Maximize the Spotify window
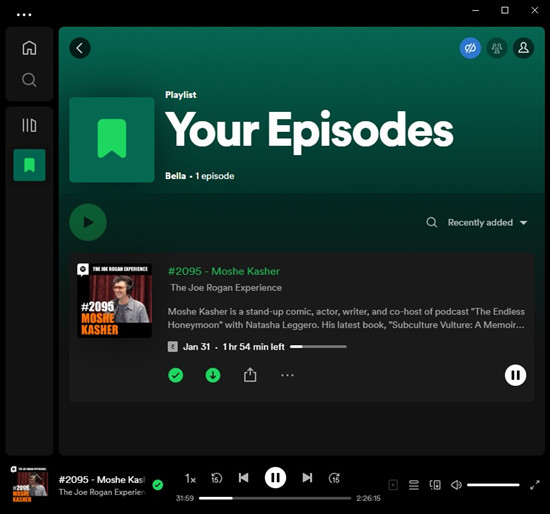 coord(505,10)
